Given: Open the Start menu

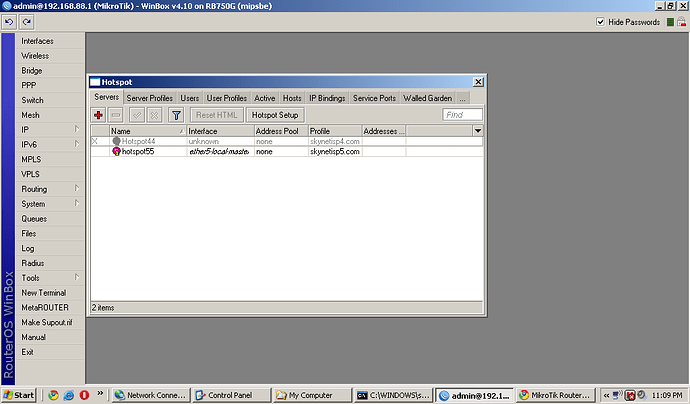Looking at the screenshot, I should (x=18, y=395).
